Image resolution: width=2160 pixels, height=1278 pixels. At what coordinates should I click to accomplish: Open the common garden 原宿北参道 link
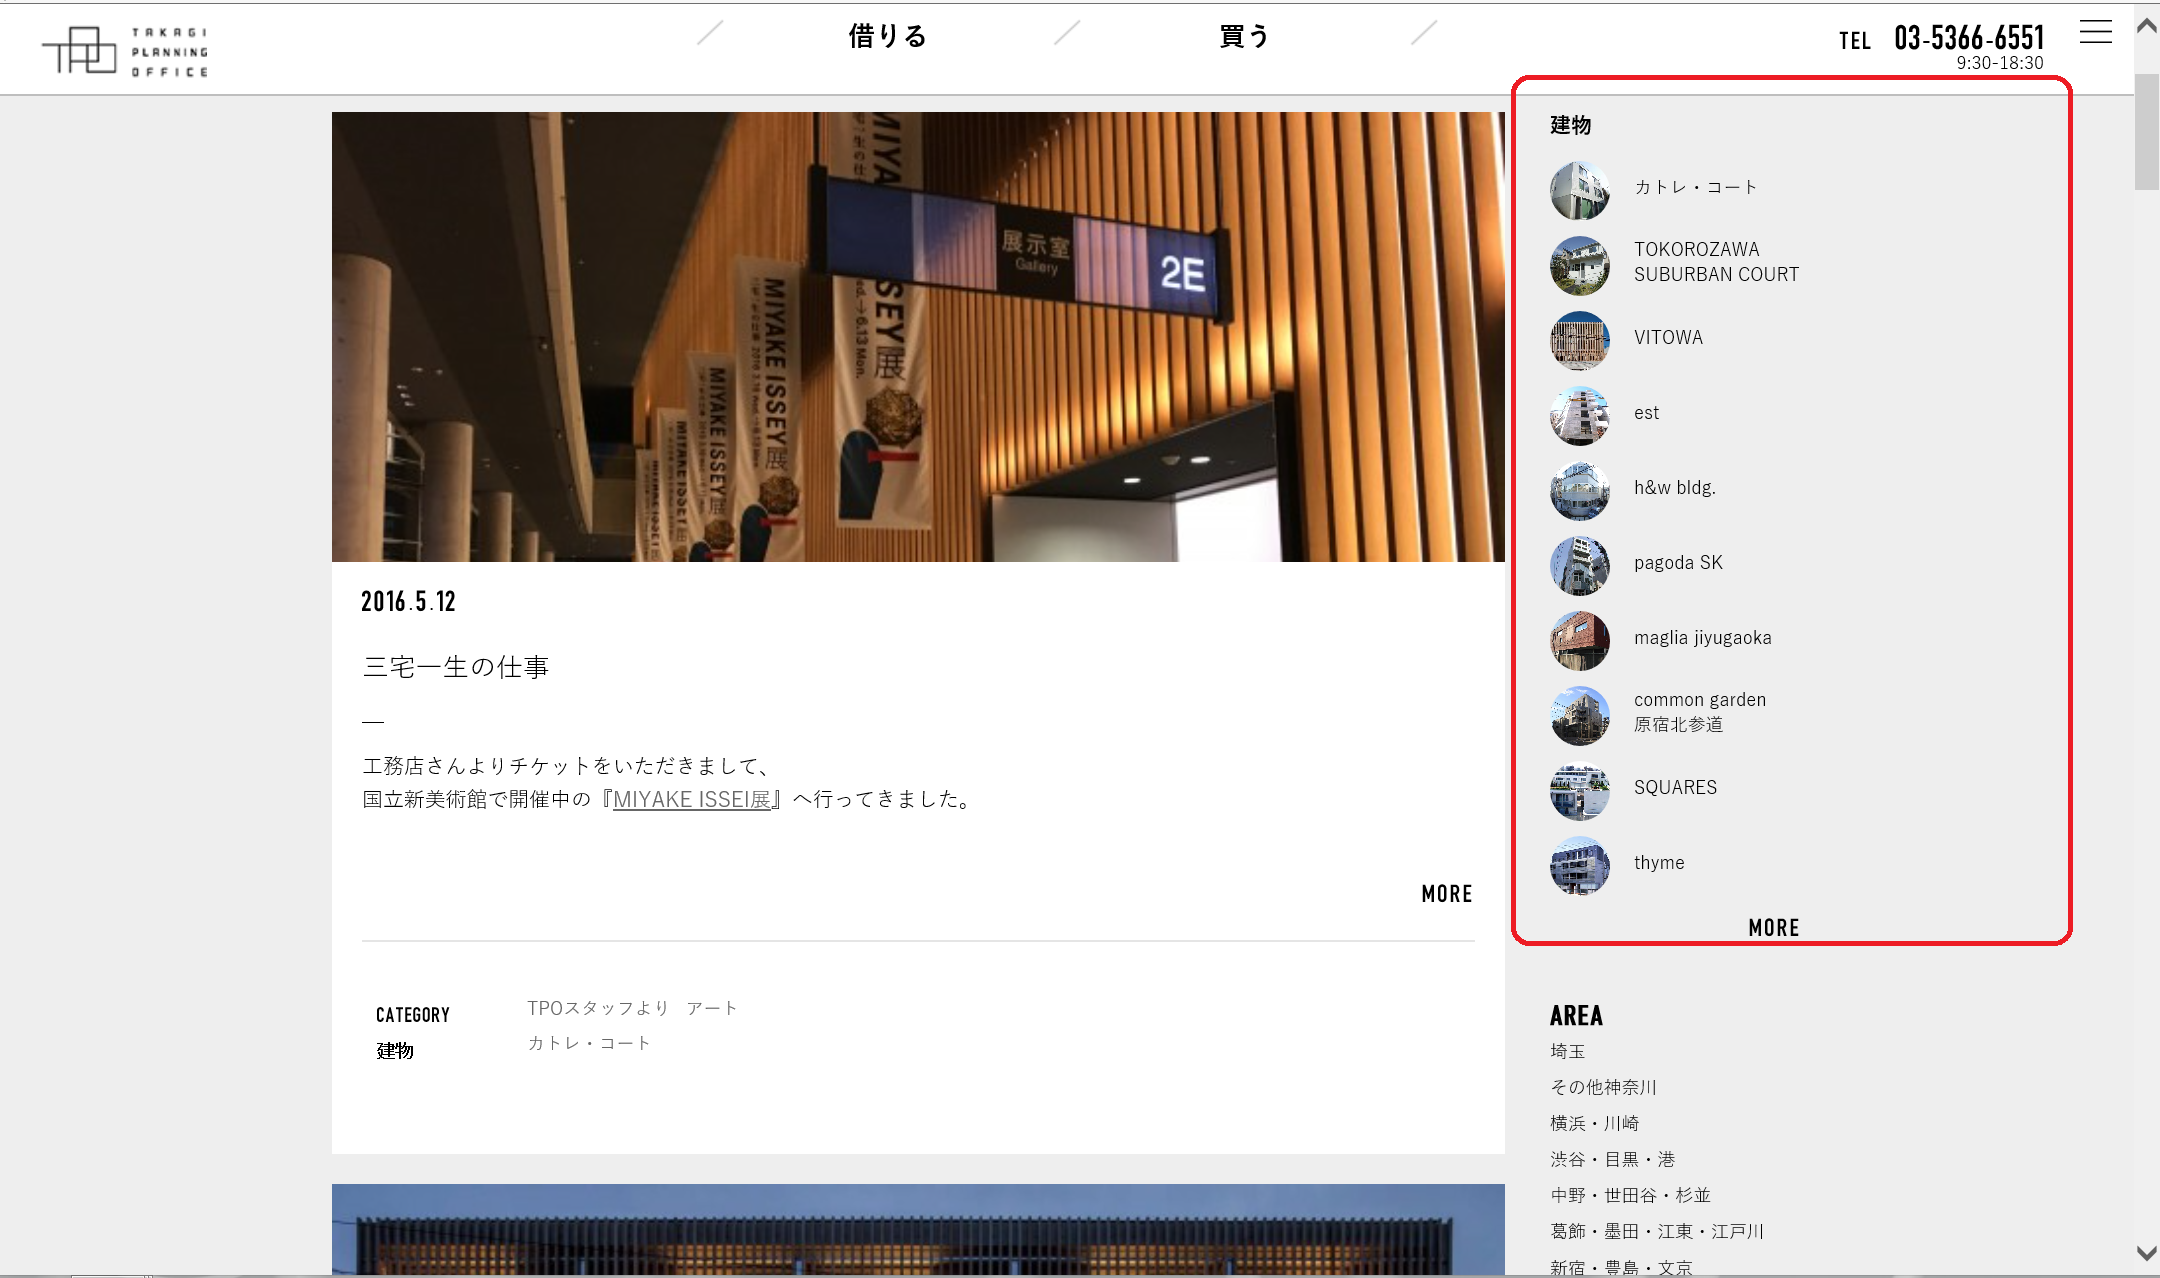click(x=1700, y=712)
